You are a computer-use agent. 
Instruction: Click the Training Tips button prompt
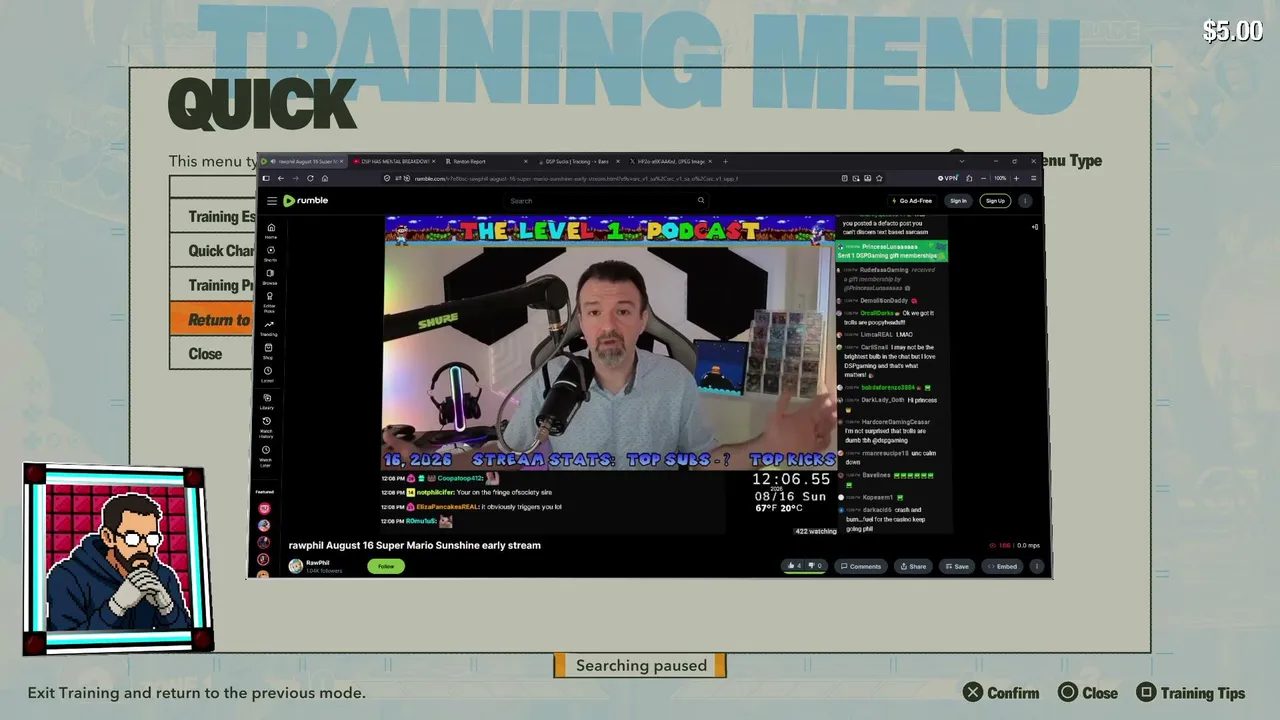tap(1191, 693)
